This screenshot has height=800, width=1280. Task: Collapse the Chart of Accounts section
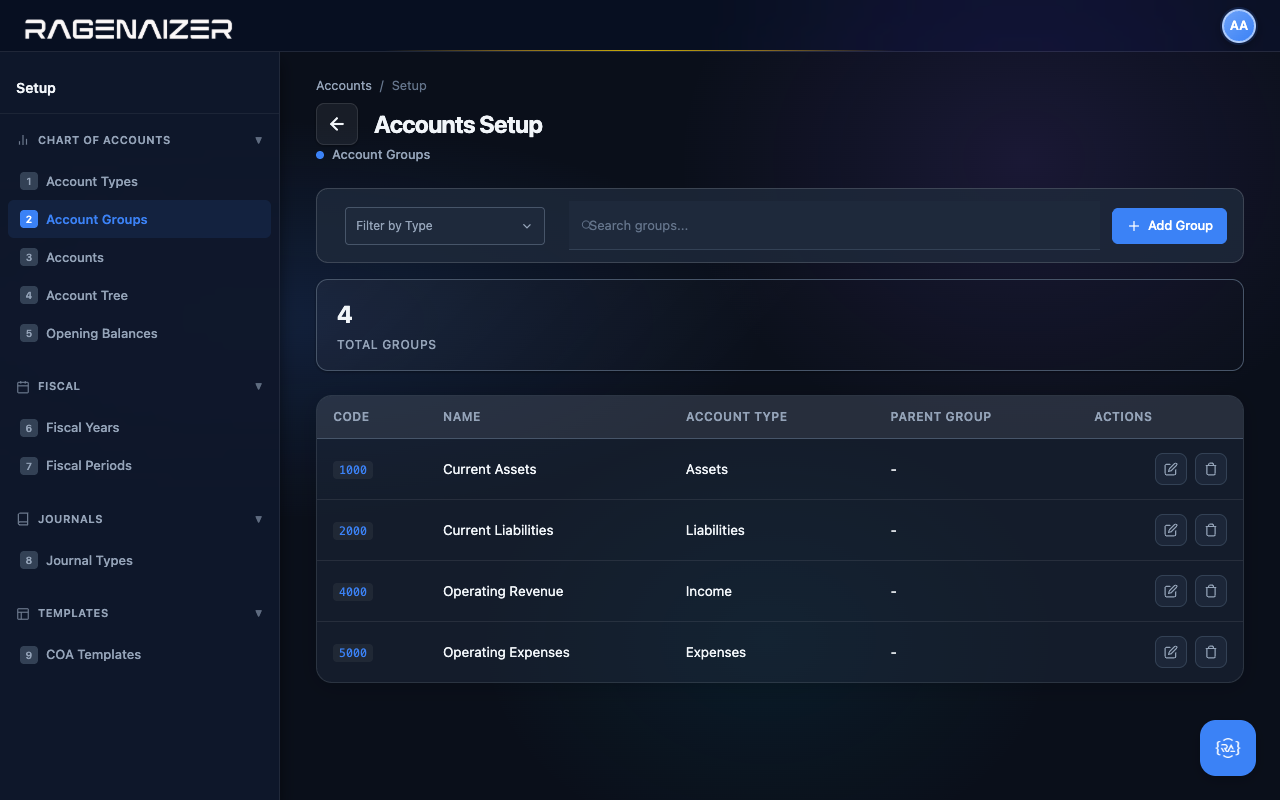pyautogui.click(x=259, y=140)
